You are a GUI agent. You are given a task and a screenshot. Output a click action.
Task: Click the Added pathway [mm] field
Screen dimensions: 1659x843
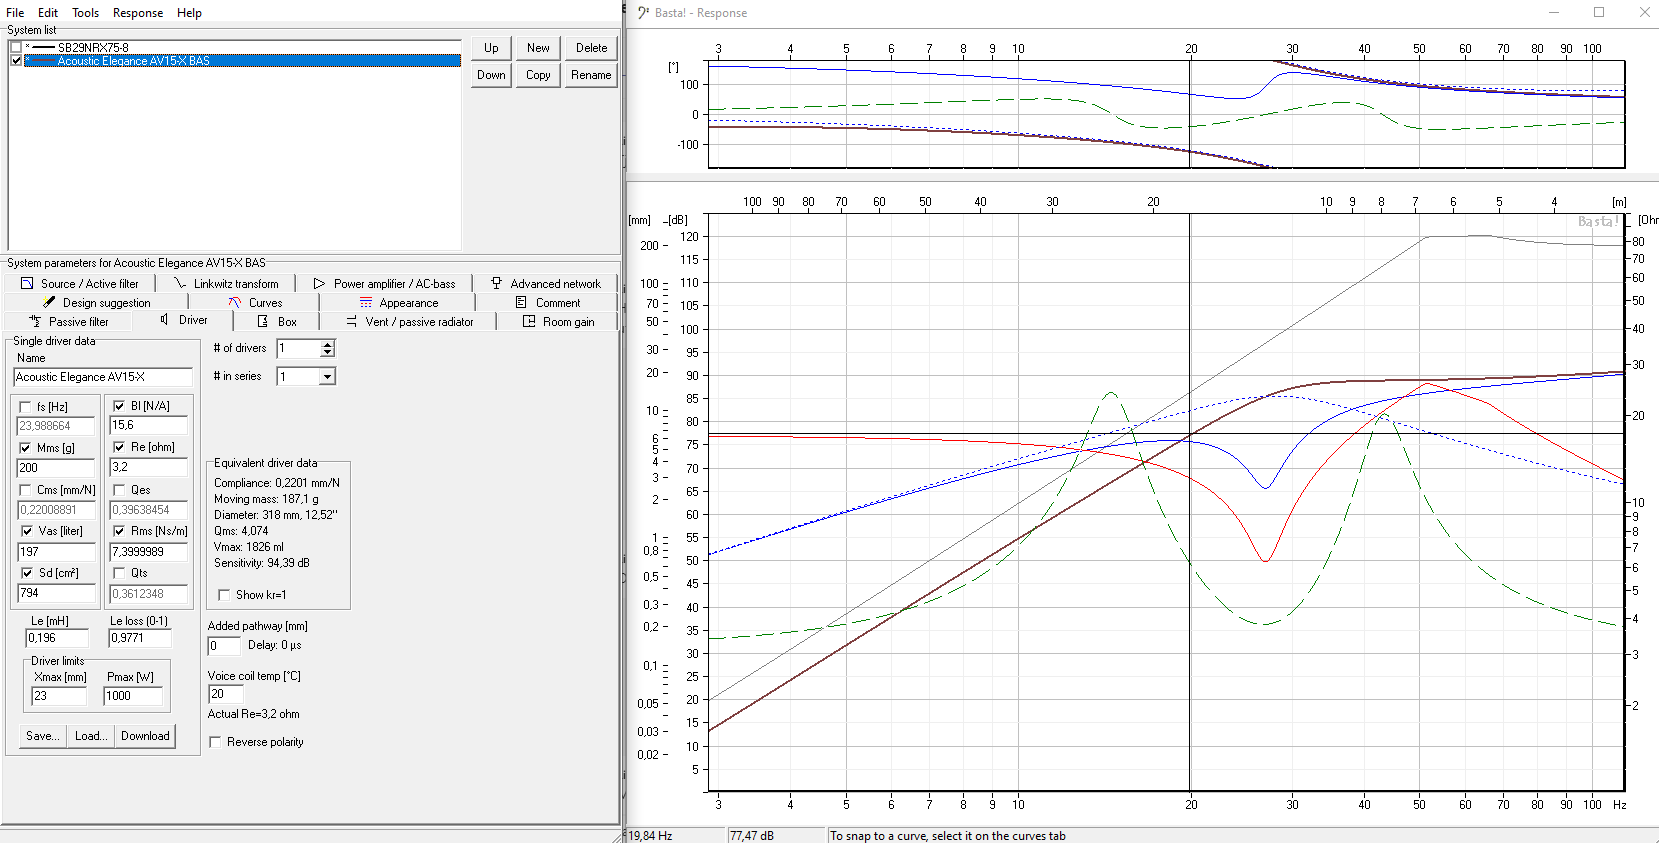[224, 646]
